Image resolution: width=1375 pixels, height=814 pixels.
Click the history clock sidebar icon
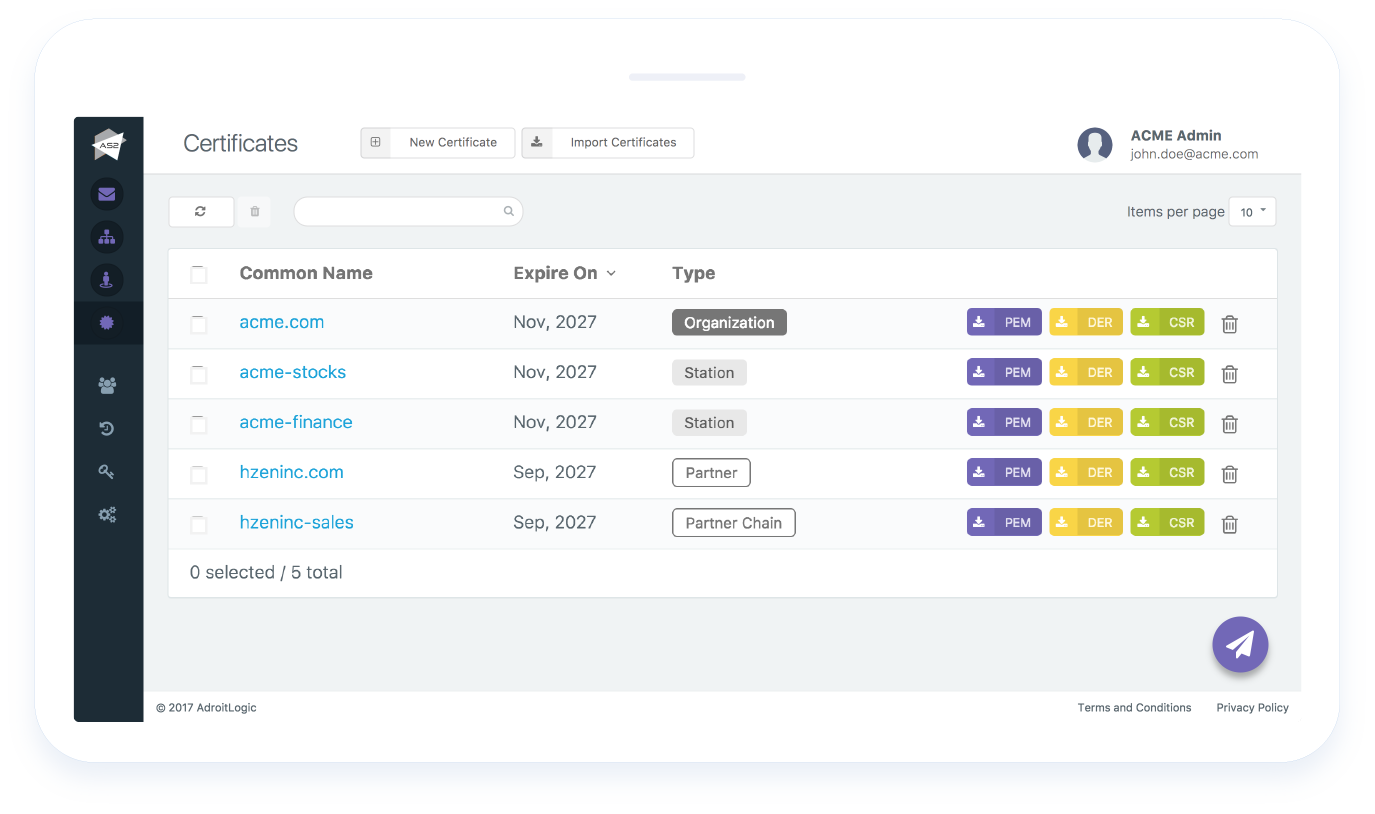point(107,429)
